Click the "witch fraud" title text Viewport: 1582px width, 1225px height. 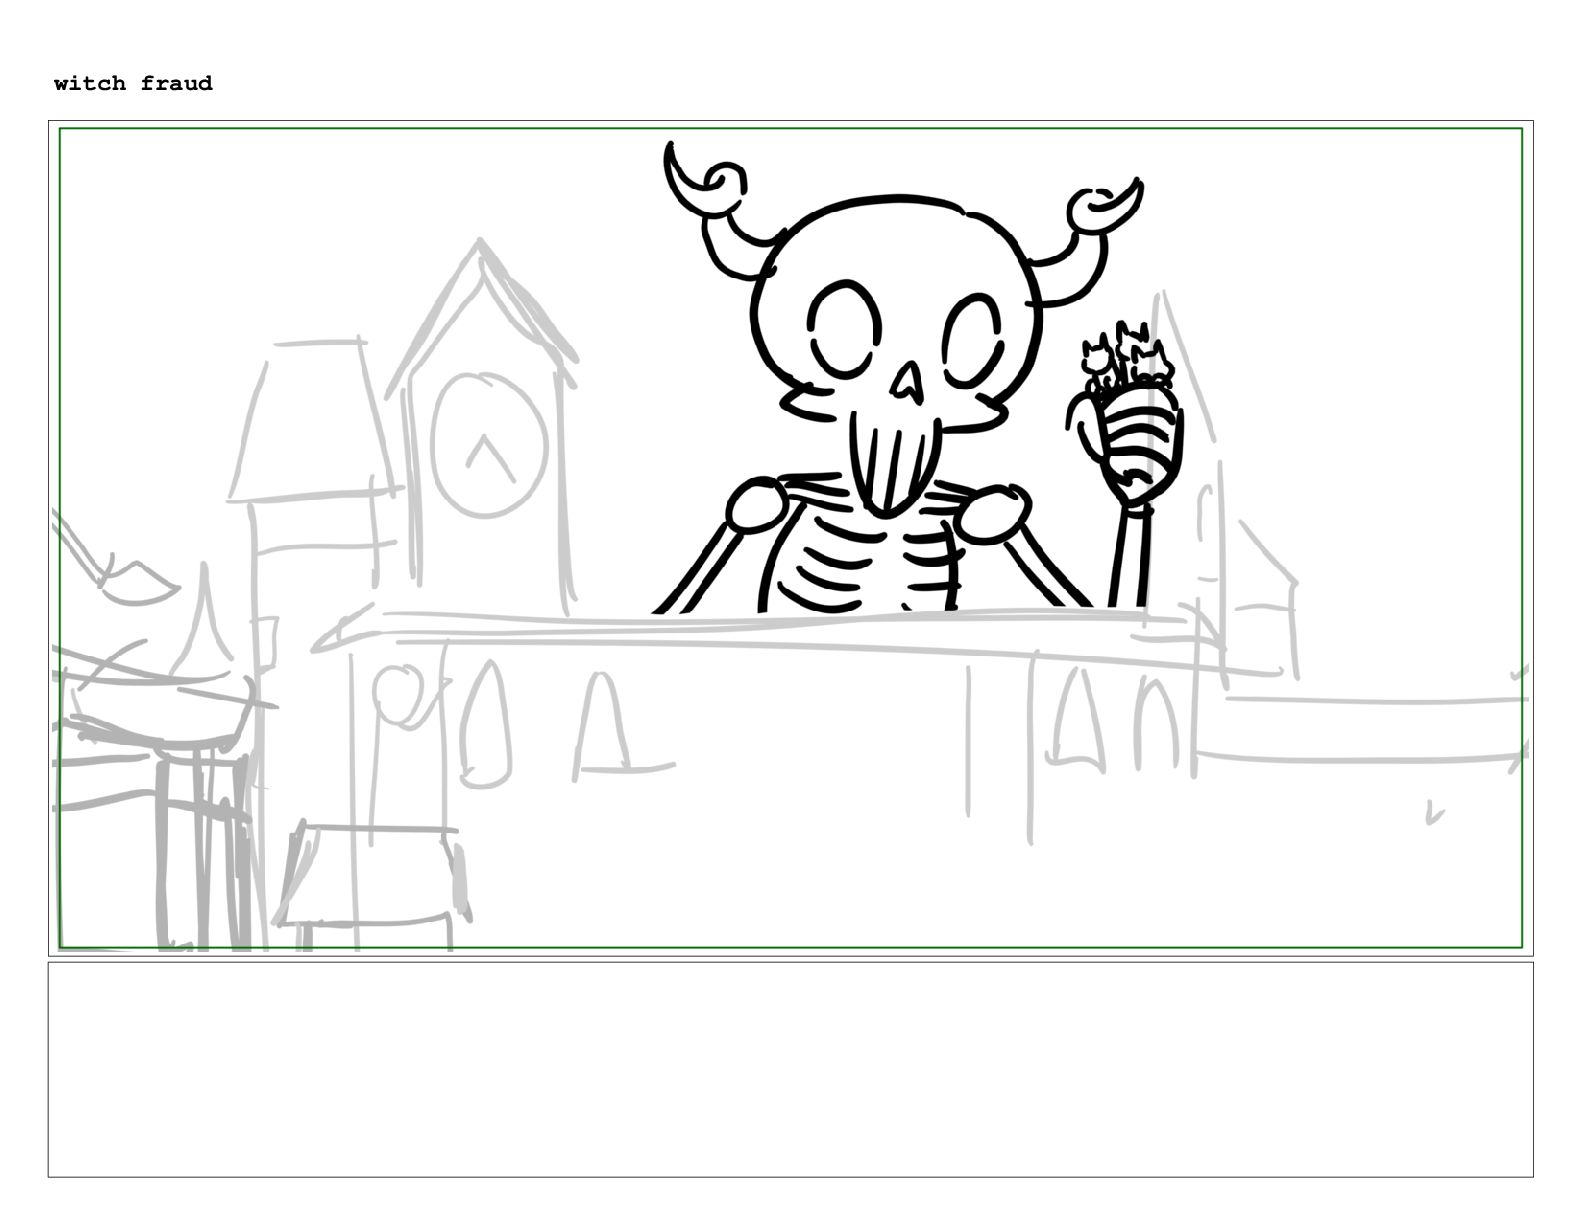pos(133,83)
